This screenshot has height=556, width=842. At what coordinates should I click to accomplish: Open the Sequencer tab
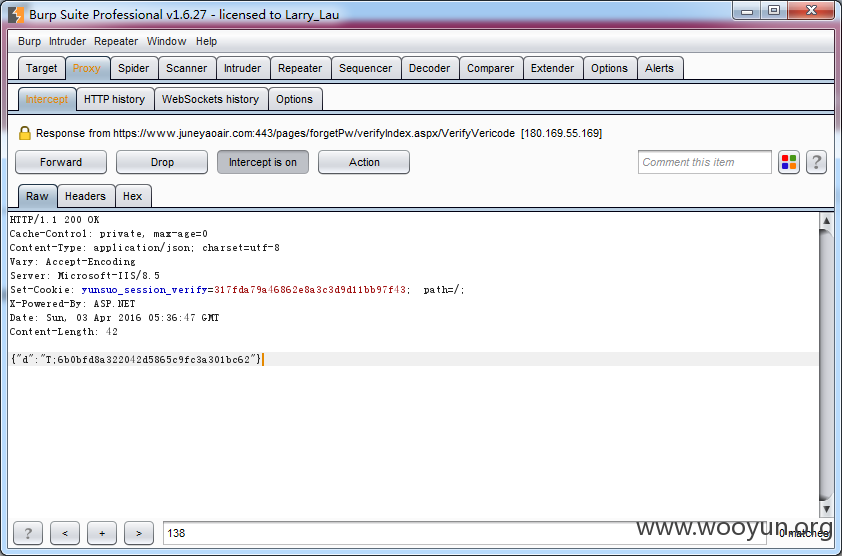[366, 68]
